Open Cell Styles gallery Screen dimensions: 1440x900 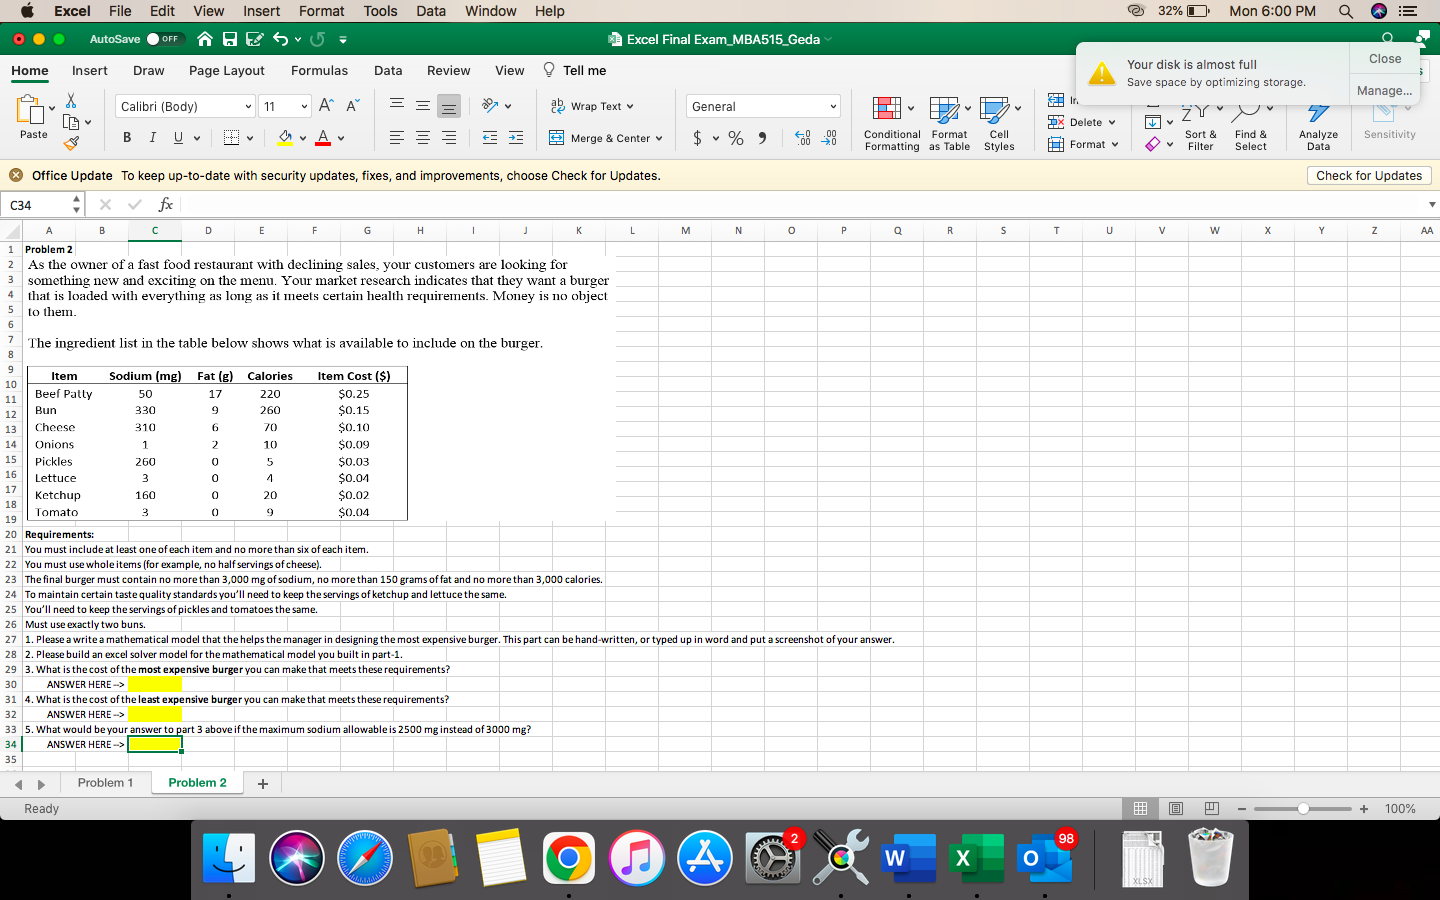click(999, 124)
